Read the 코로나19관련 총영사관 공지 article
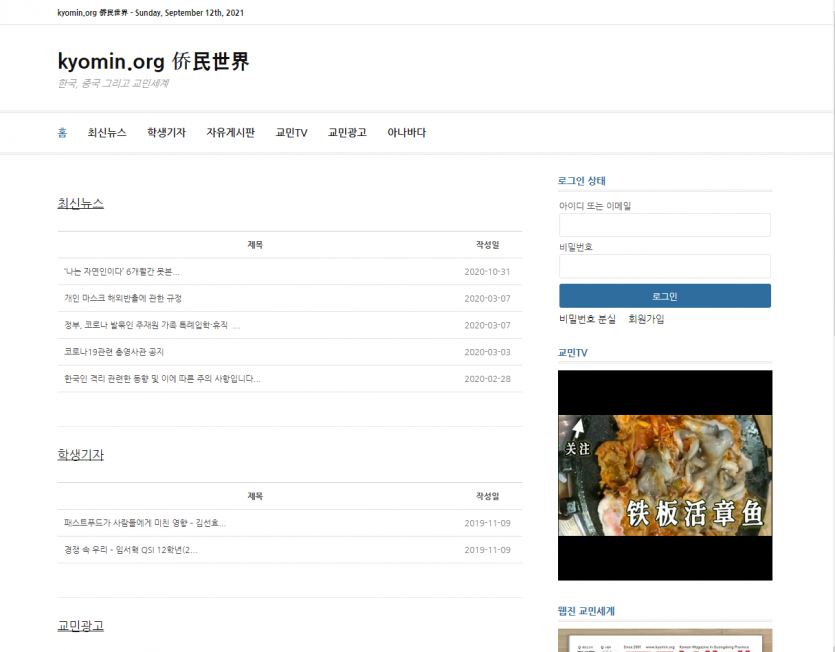The image size is (835, 652). pyautogui.click(x=113, y=352)
